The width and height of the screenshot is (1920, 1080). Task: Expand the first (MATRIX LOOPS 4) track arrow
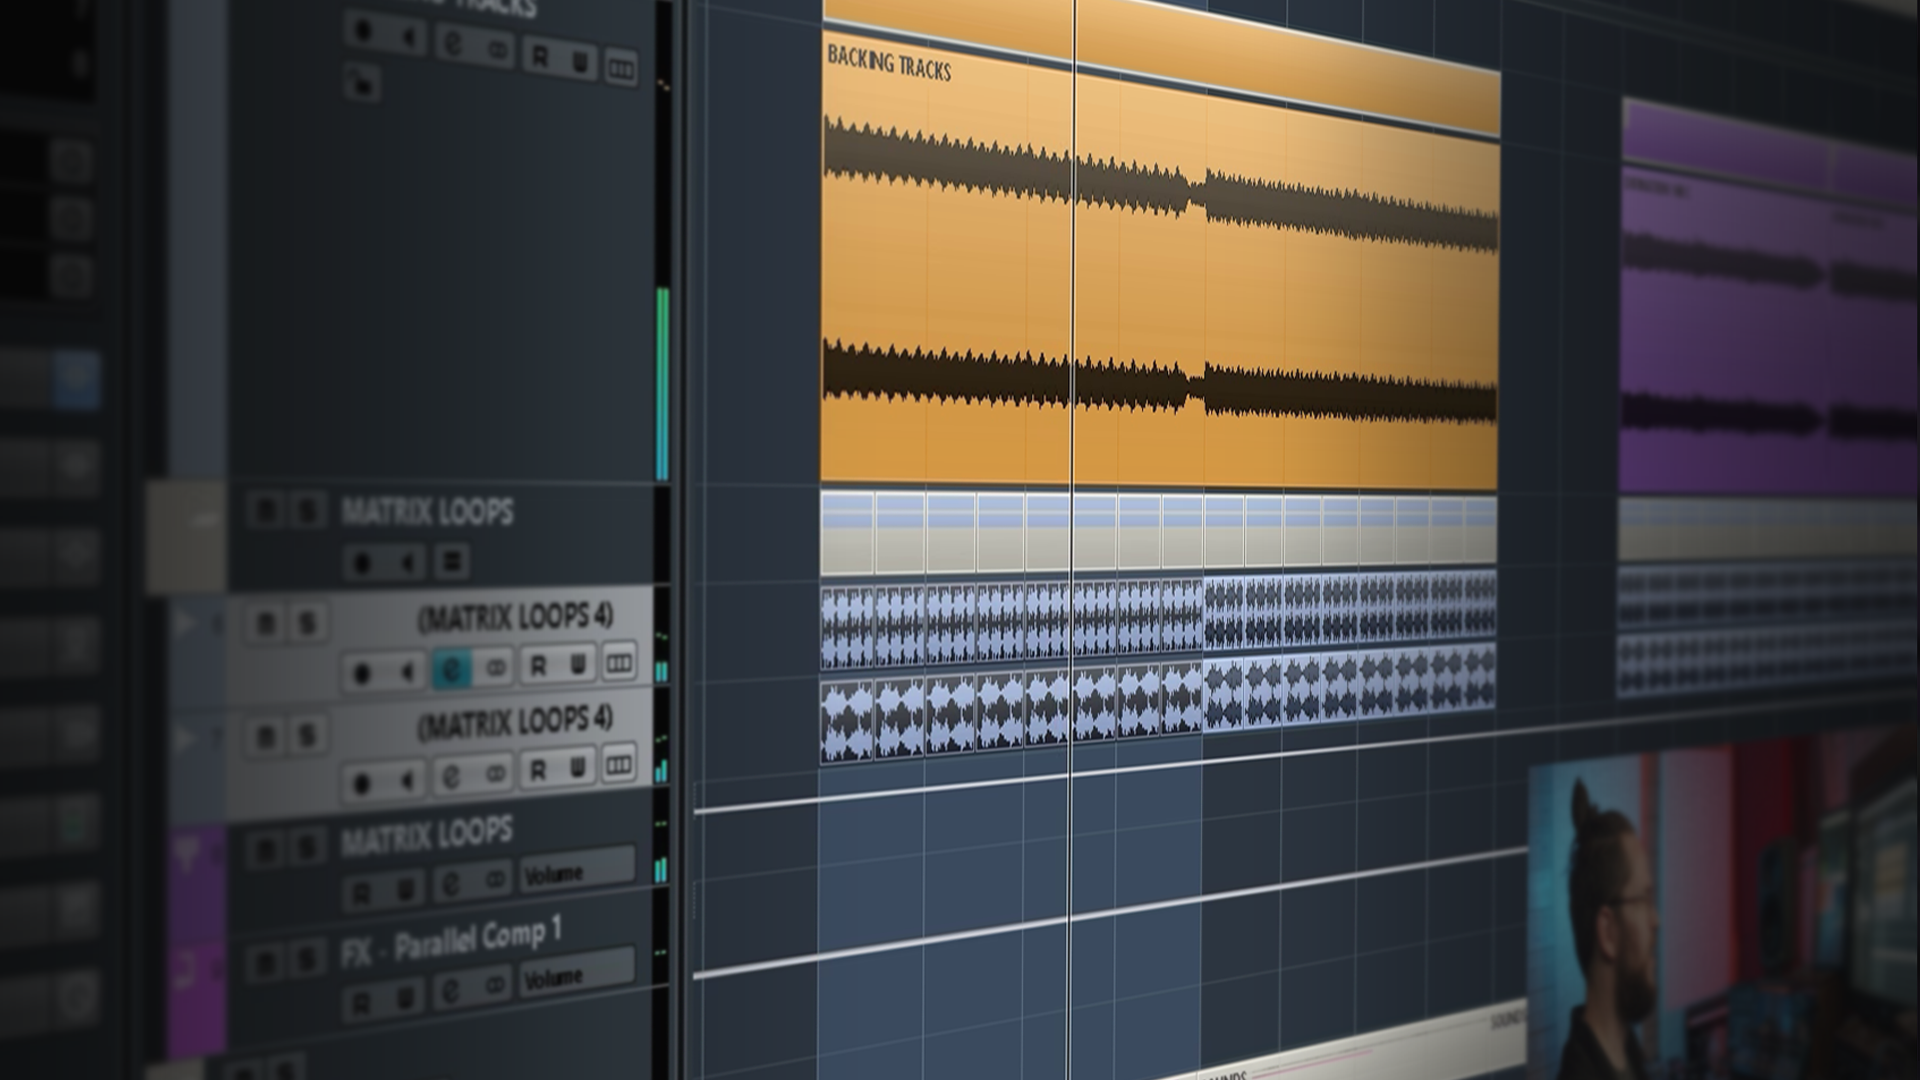point(185,624)
